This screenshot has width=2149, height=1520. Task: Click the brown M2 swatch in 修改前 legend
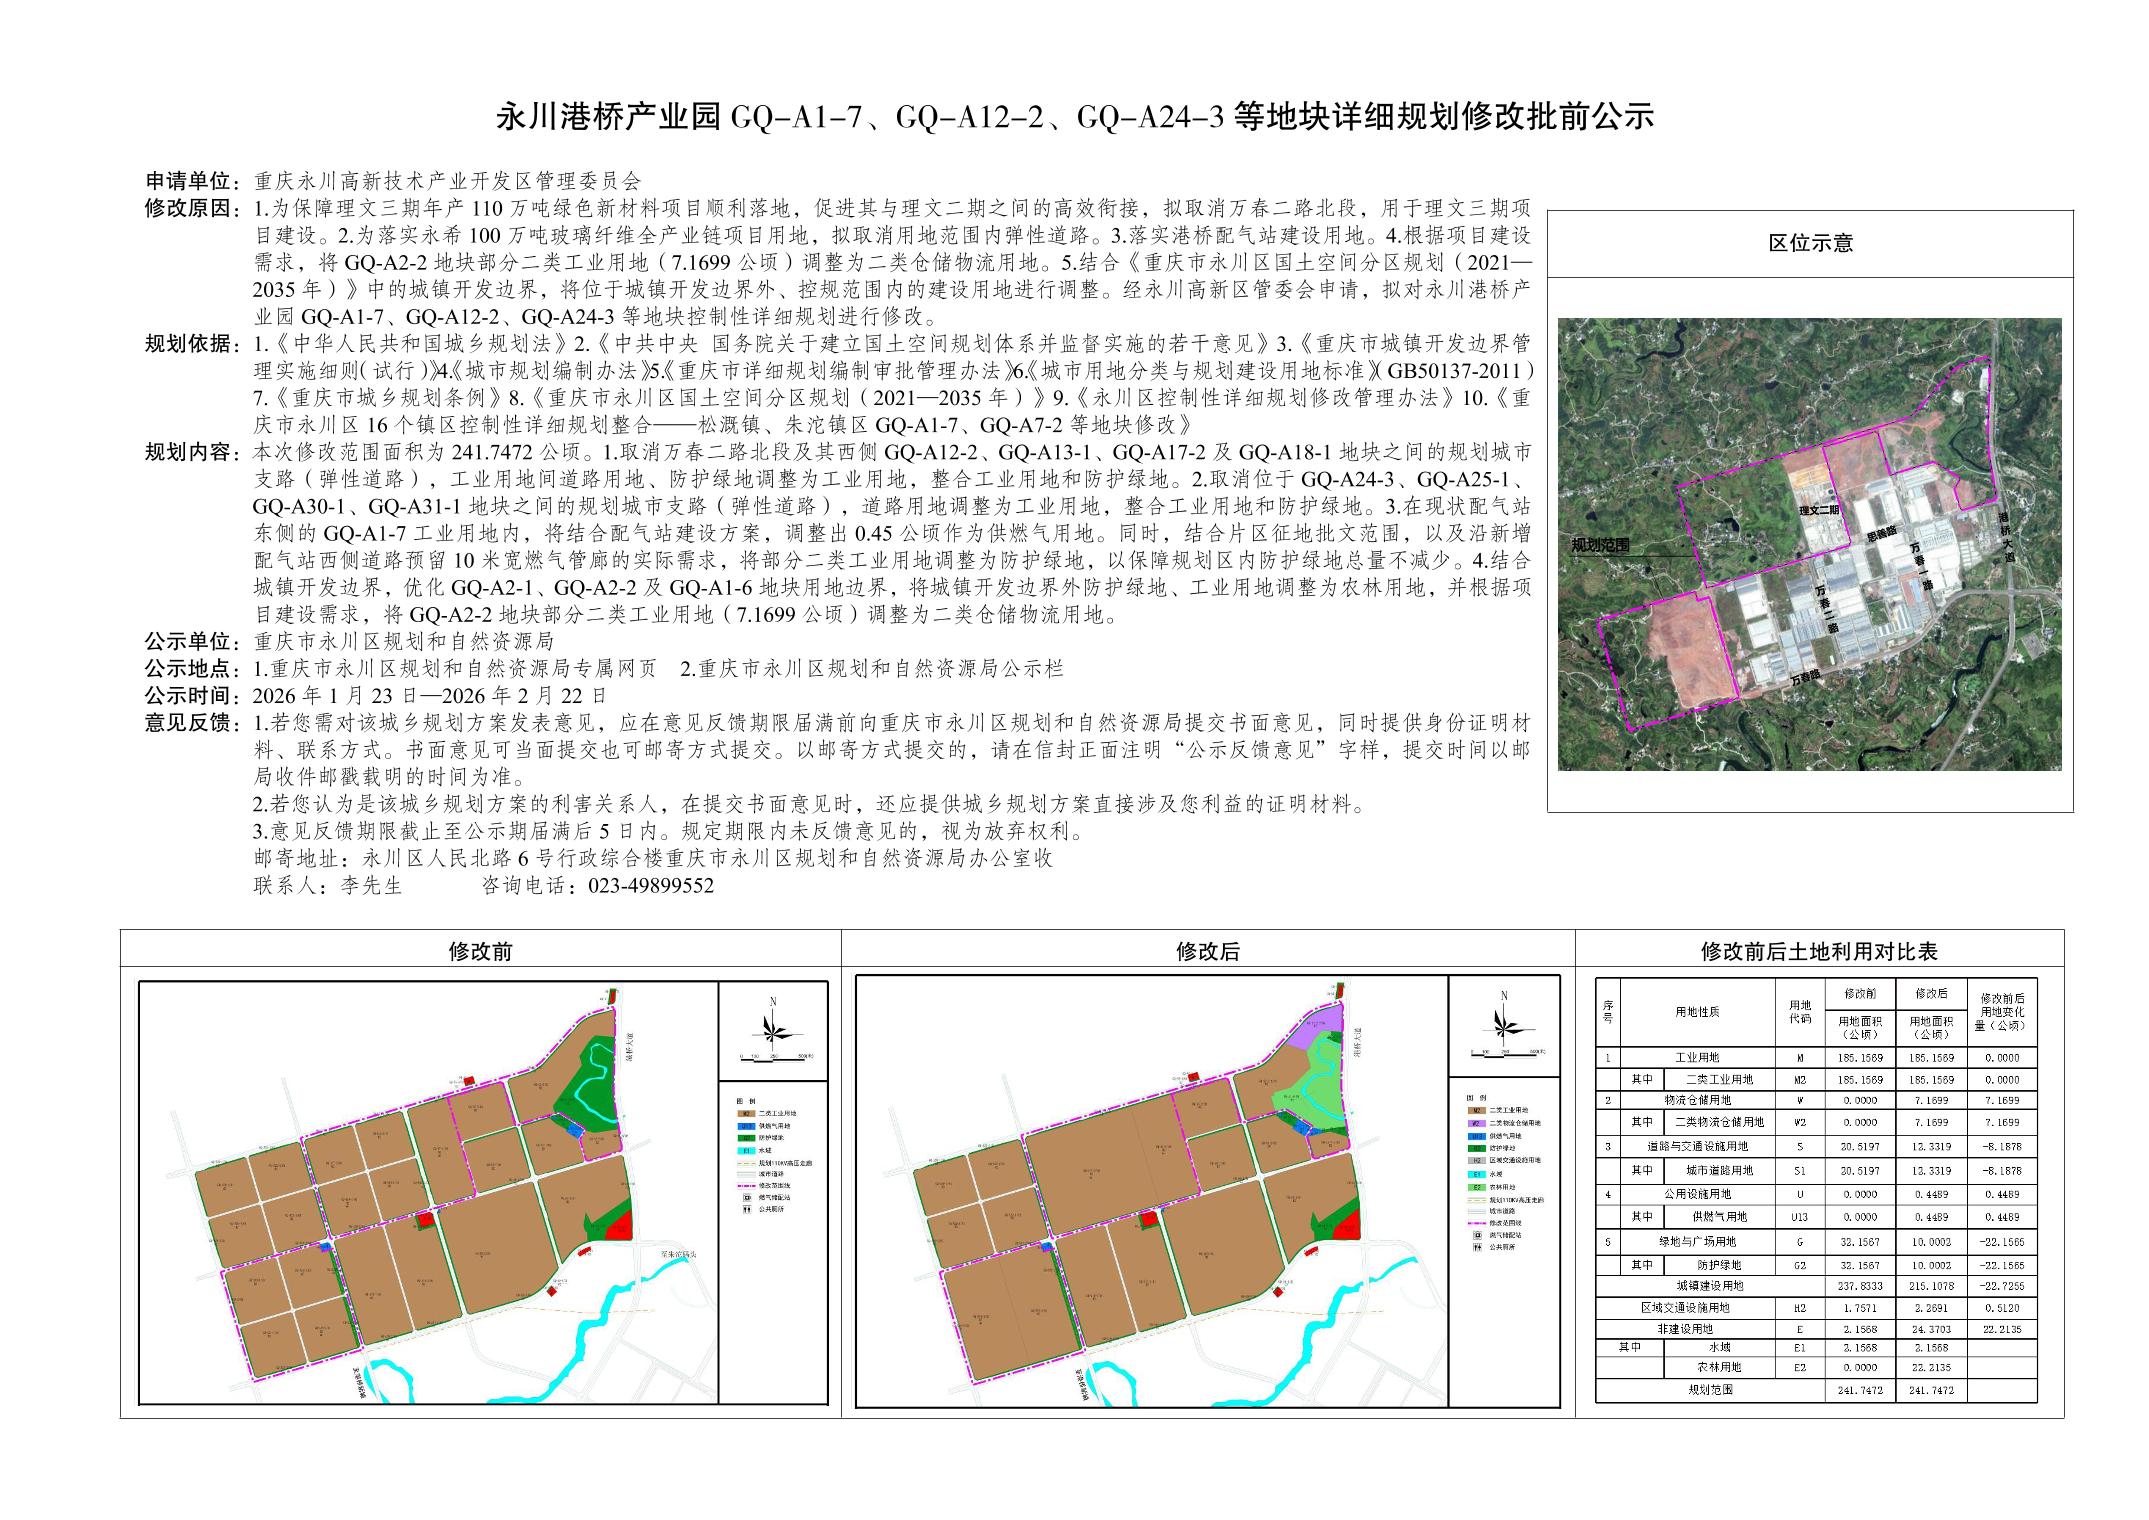tap(746, 1113)
